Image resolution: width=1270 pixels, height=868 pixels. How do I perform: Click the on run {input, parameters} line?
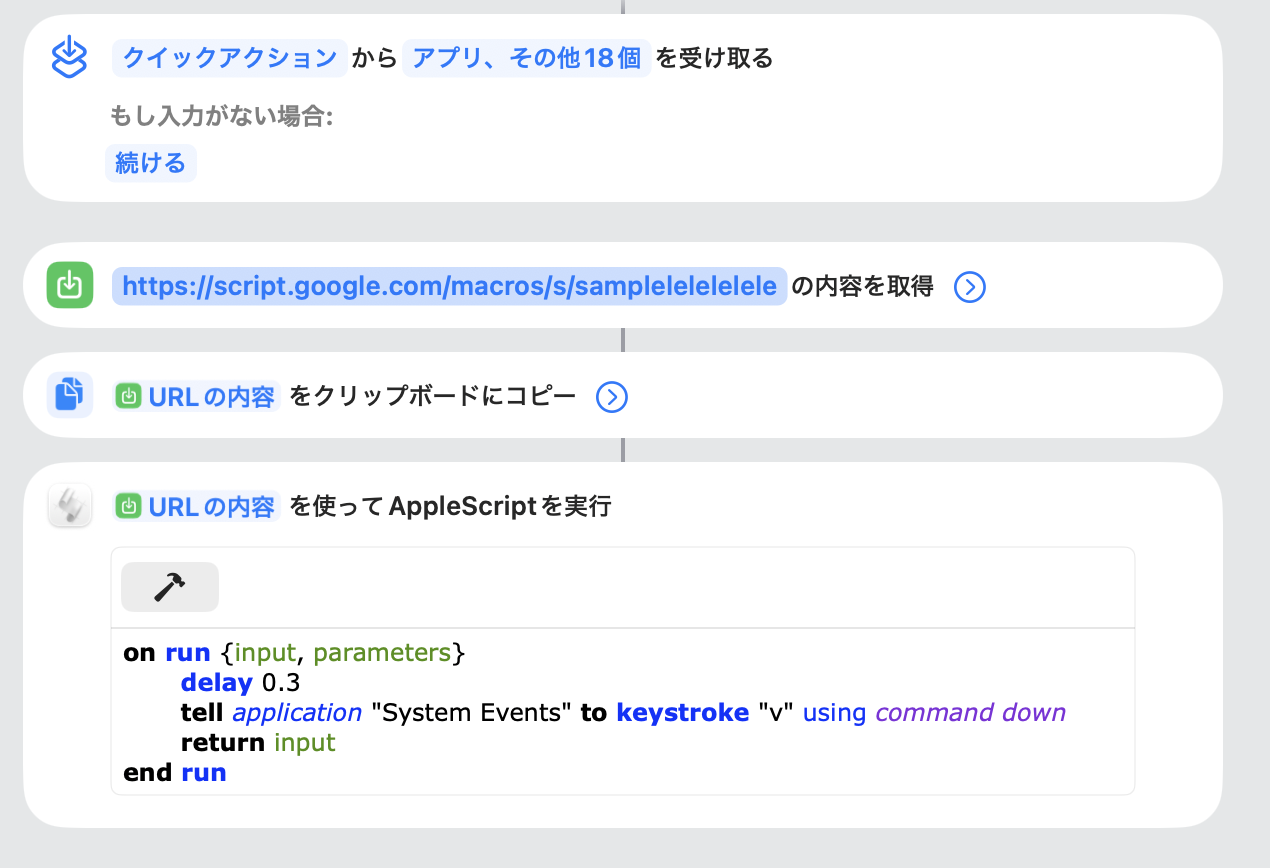[x=295, y=653]
